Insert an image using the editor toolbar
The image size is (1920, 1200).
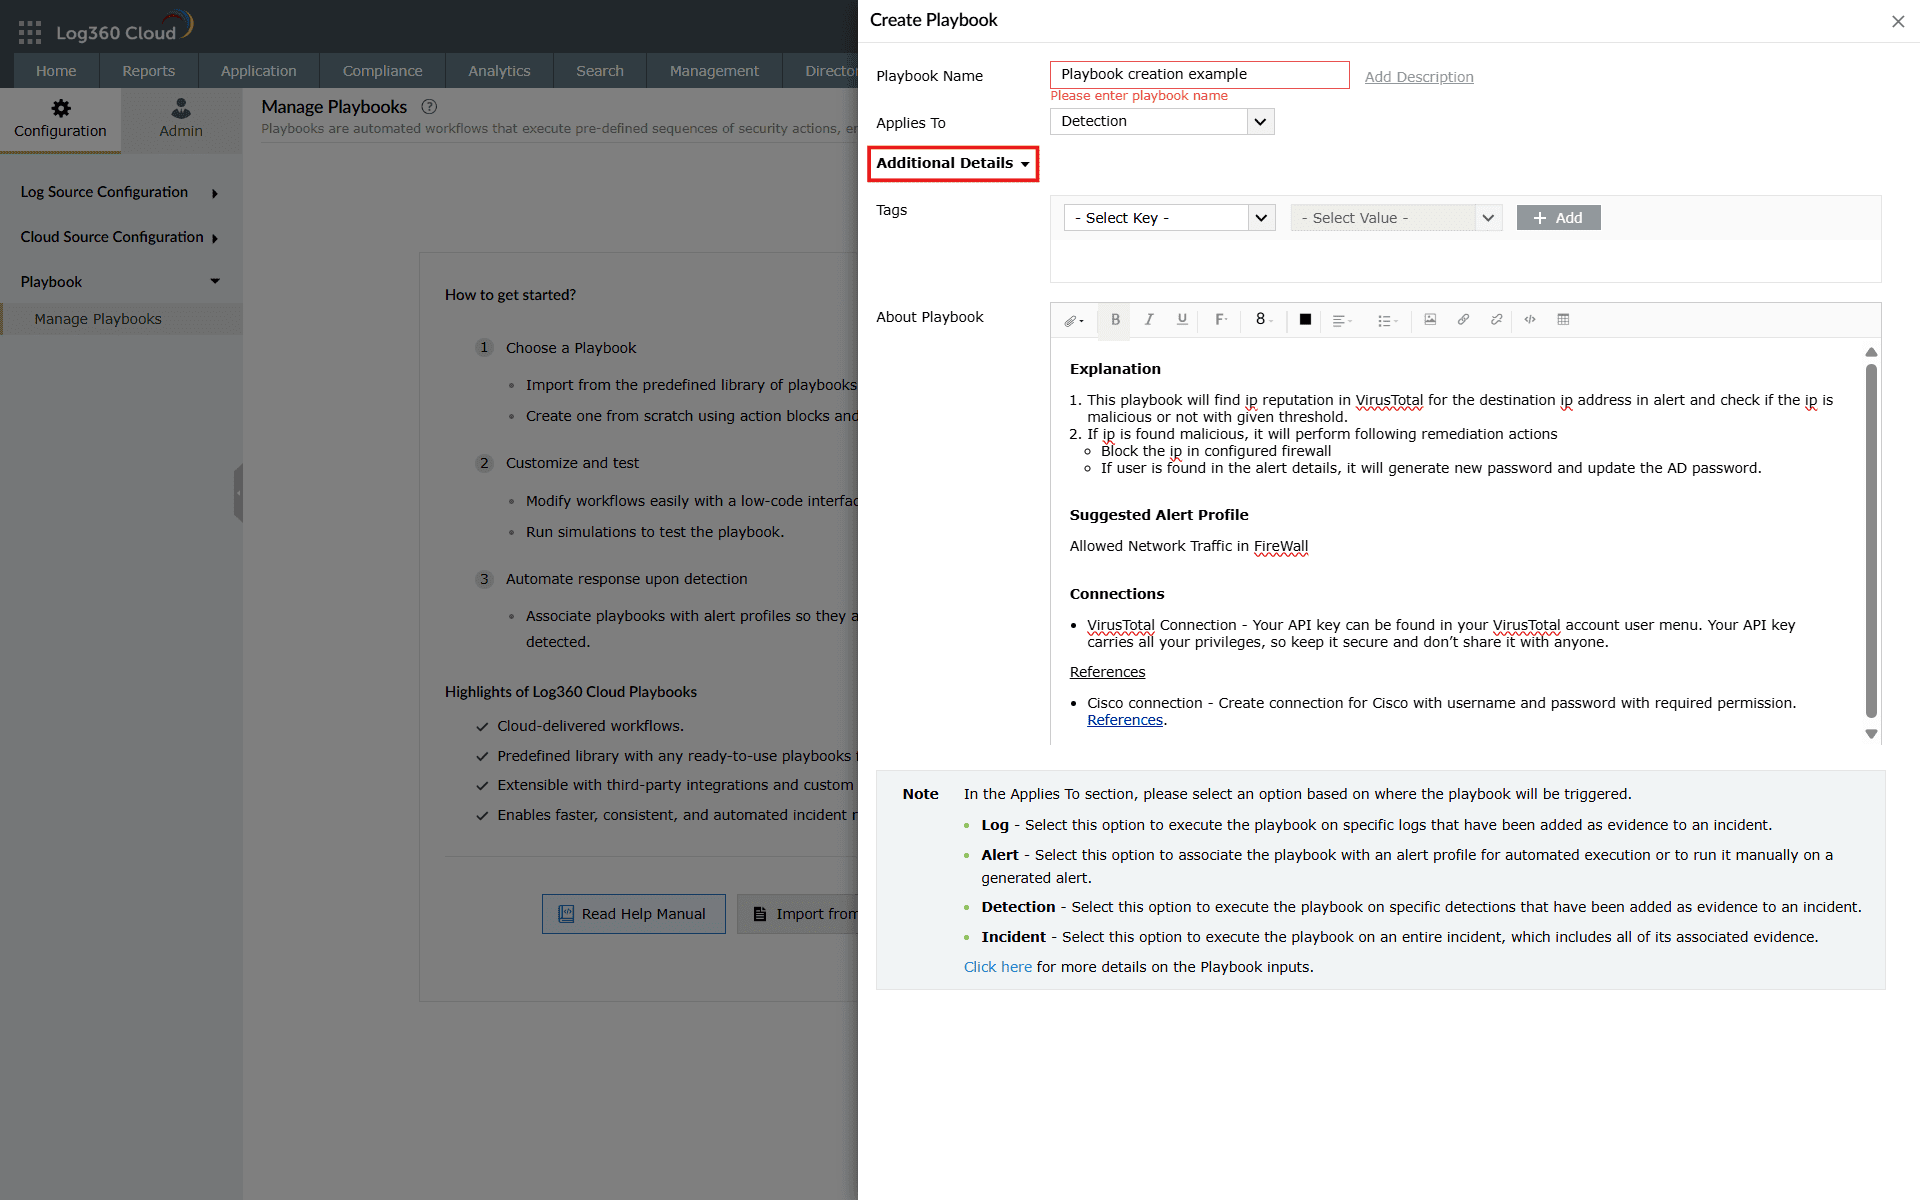point(1430,320)
